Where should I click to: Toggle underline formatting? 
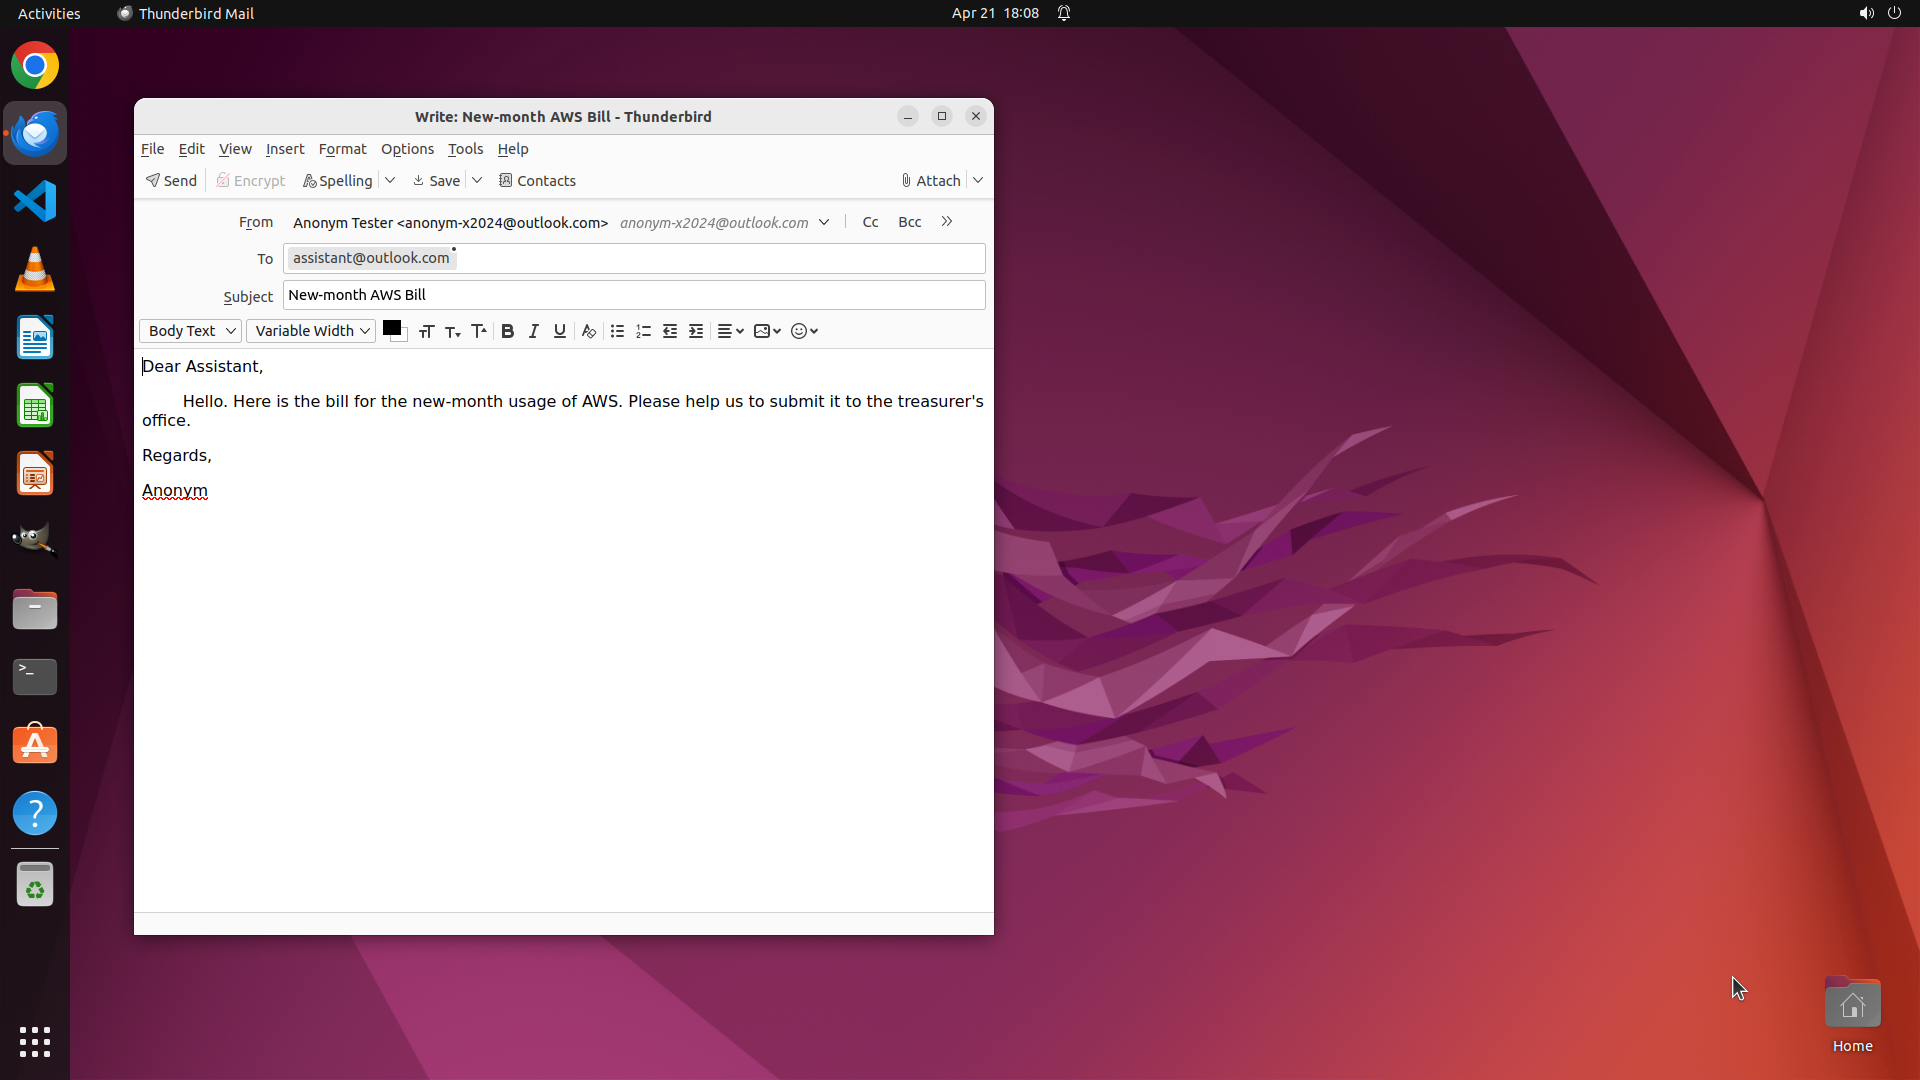pos(559,331)
